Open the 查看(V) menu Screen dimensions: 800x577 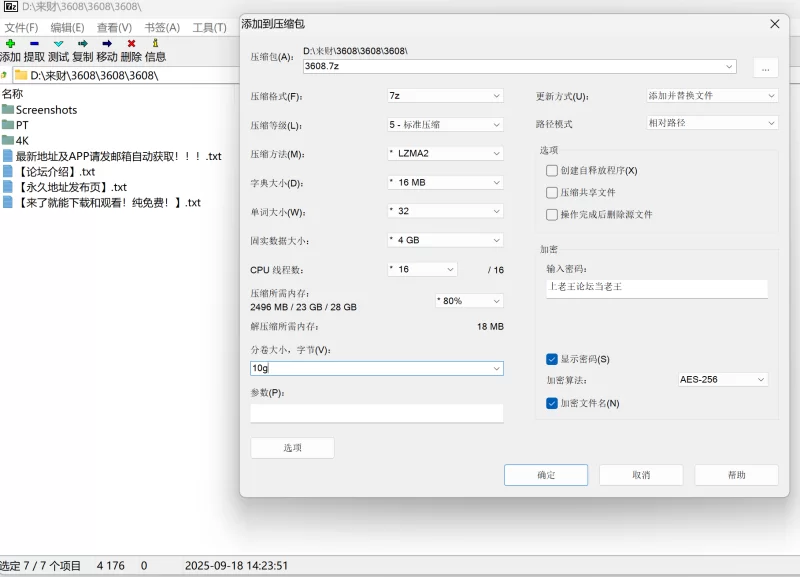tap(114, 27)
